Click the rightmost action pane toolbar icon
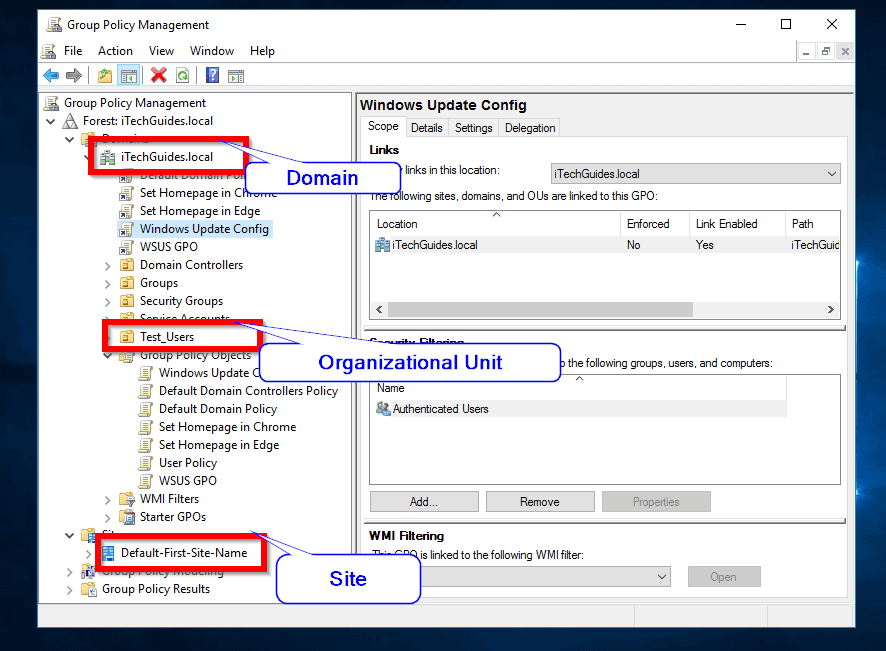Screen dimensions: 886x651 tap(236, 75)
